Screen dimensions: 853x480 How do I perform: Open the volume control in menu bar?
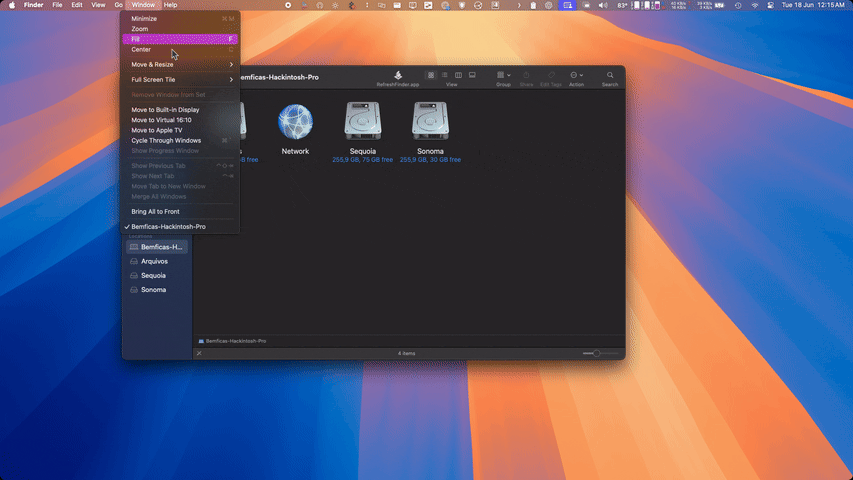pos(603,5)
